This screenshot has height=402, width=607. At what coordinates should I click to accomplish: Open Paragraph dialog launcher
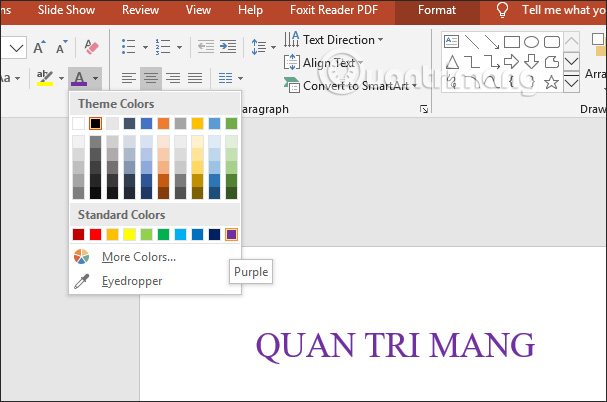[x=424, y=109]
